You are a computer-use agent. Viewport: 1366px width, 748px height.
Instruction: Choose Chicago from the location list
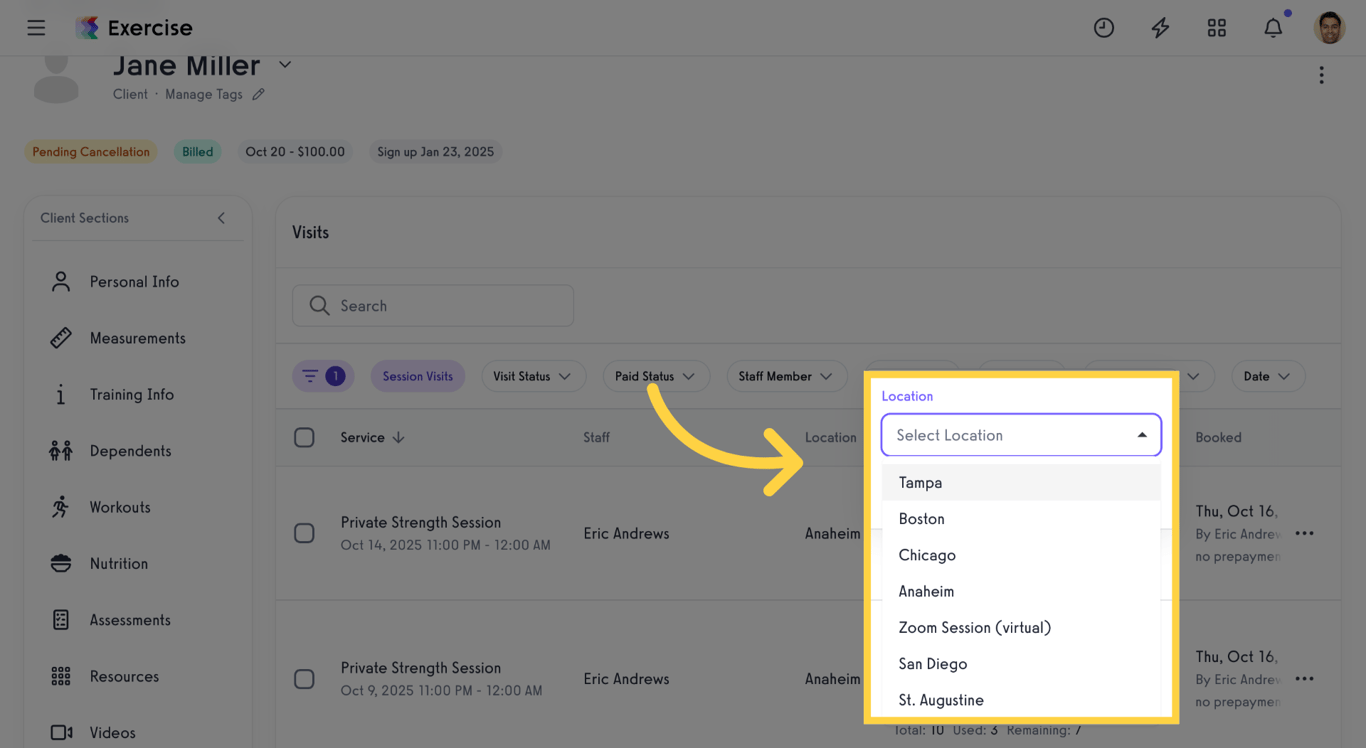(1021, 555)
